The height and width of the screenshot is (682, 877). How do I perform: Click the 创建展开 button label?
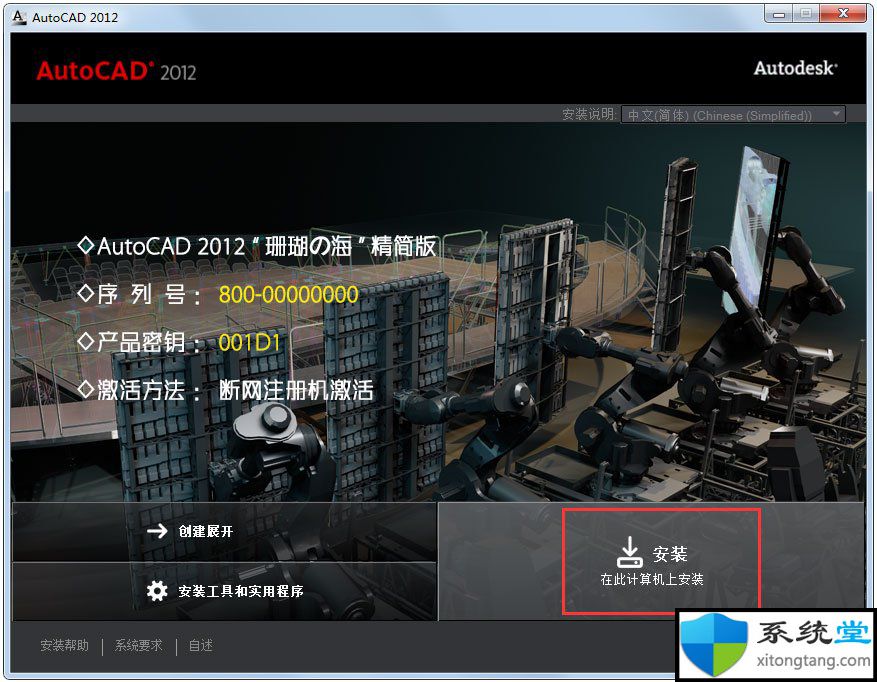(206, 531)
